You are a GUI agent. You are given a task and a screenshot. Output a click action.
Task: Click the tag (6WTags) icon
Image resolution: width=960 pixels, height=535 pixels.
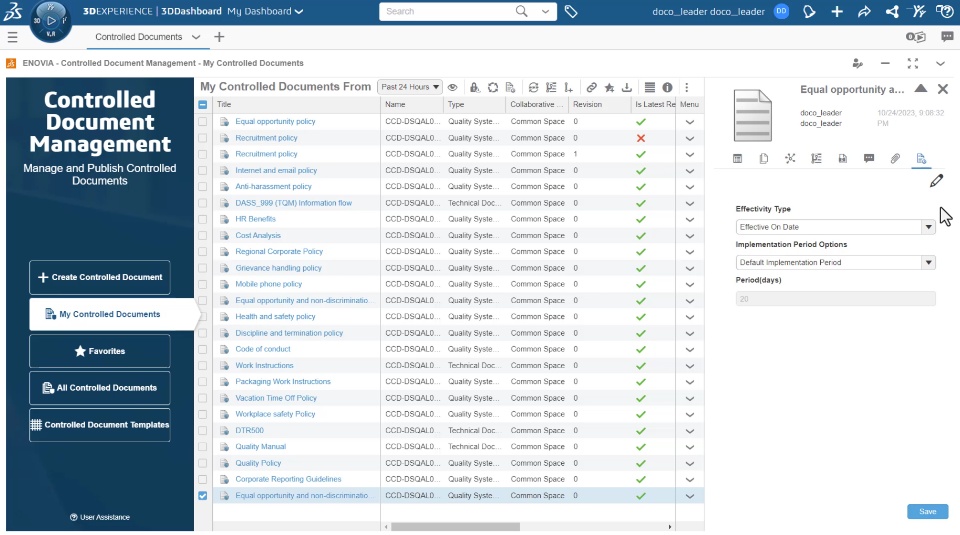point(571,12)
